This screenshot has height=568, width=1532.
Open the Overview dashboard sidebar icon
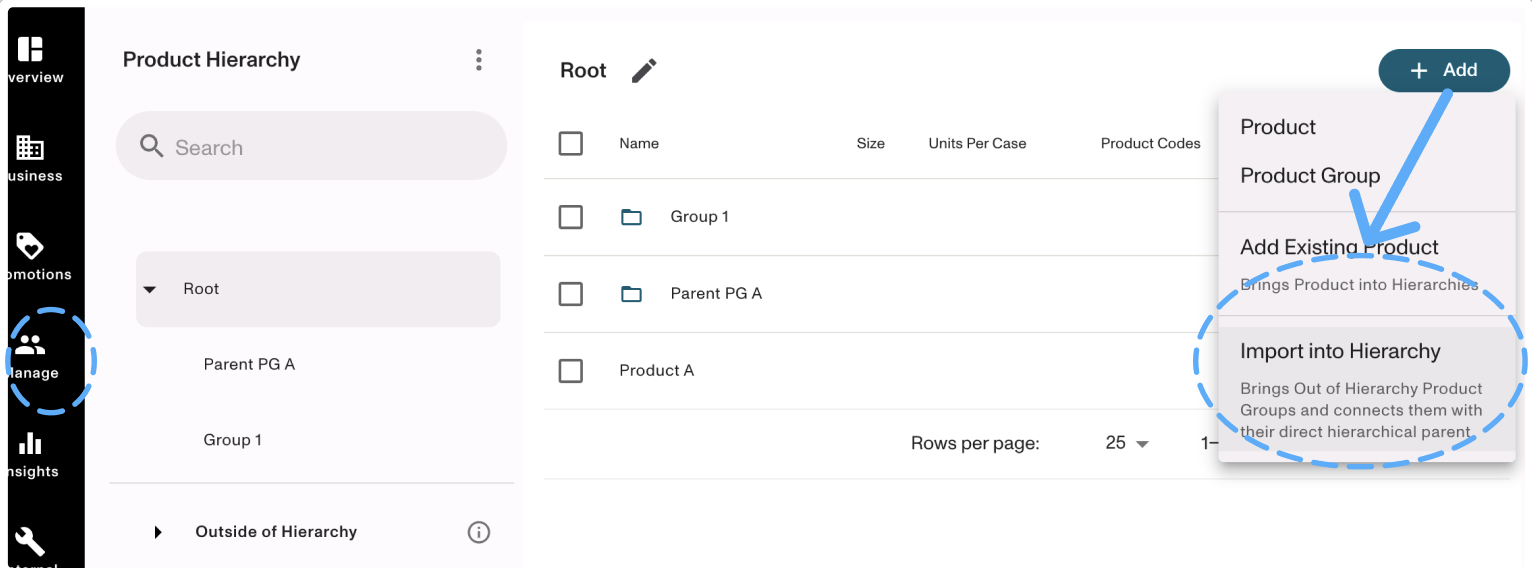tap(31, 49)
